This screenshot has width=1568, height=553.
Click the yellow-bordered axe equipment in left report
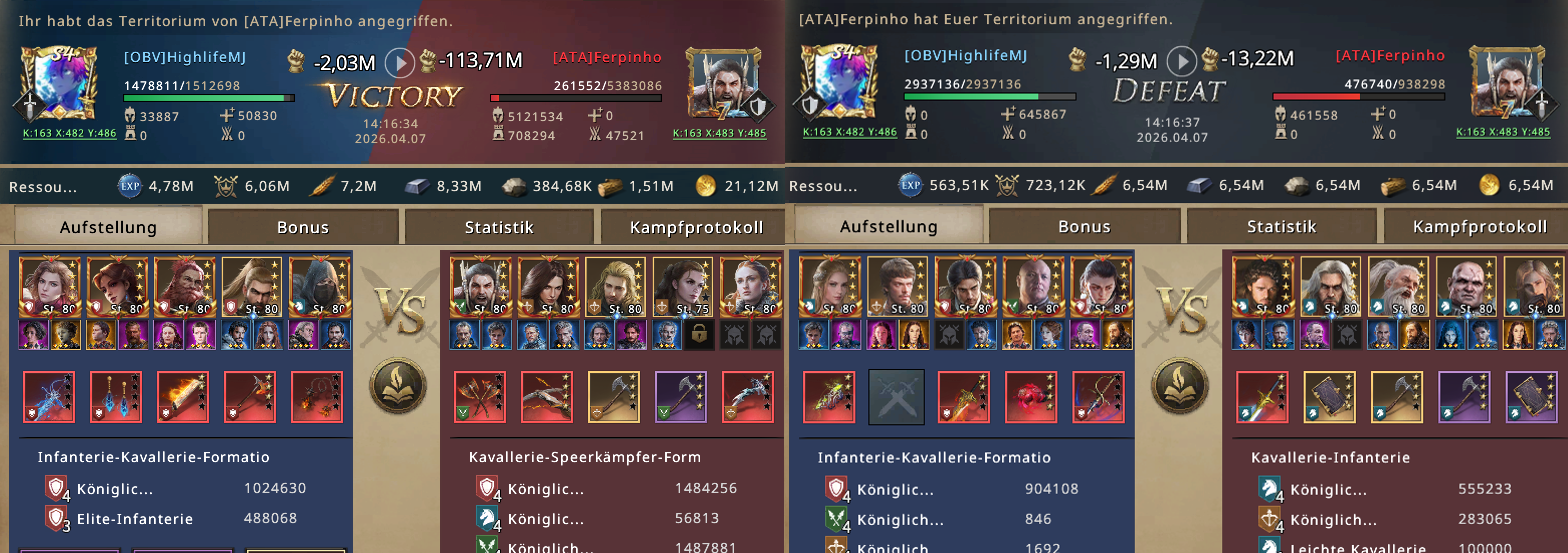[614, 397]
